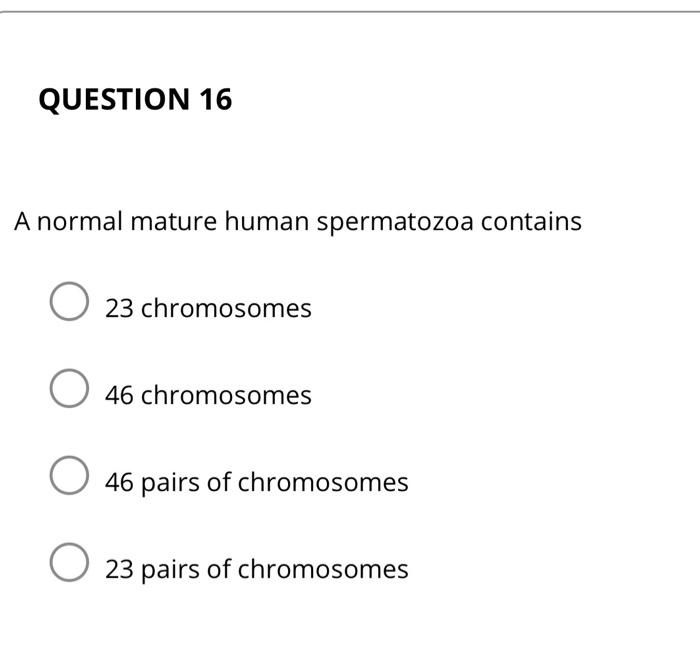The image size is (700, 664).
Task: Choose the "46 chromosomes" radio option
Action: point(69,388)
